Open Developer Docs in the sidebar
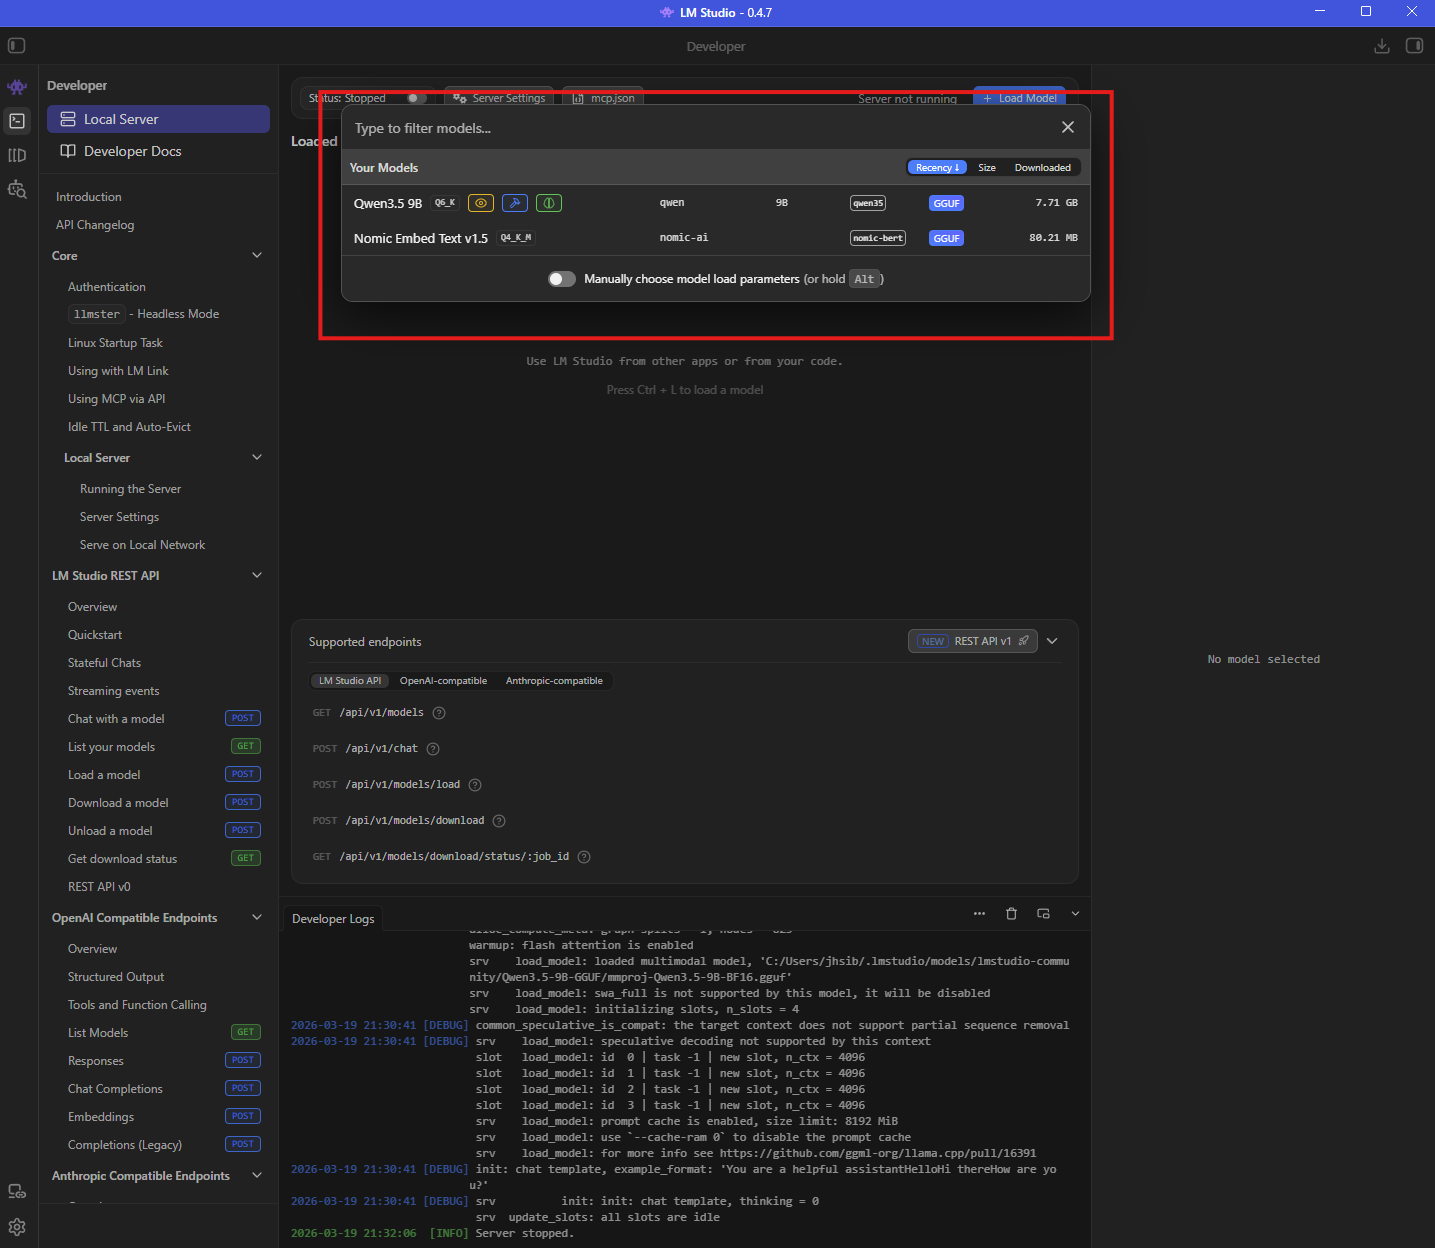Viewport: 1435px width, 1248px height. point(158,151)
